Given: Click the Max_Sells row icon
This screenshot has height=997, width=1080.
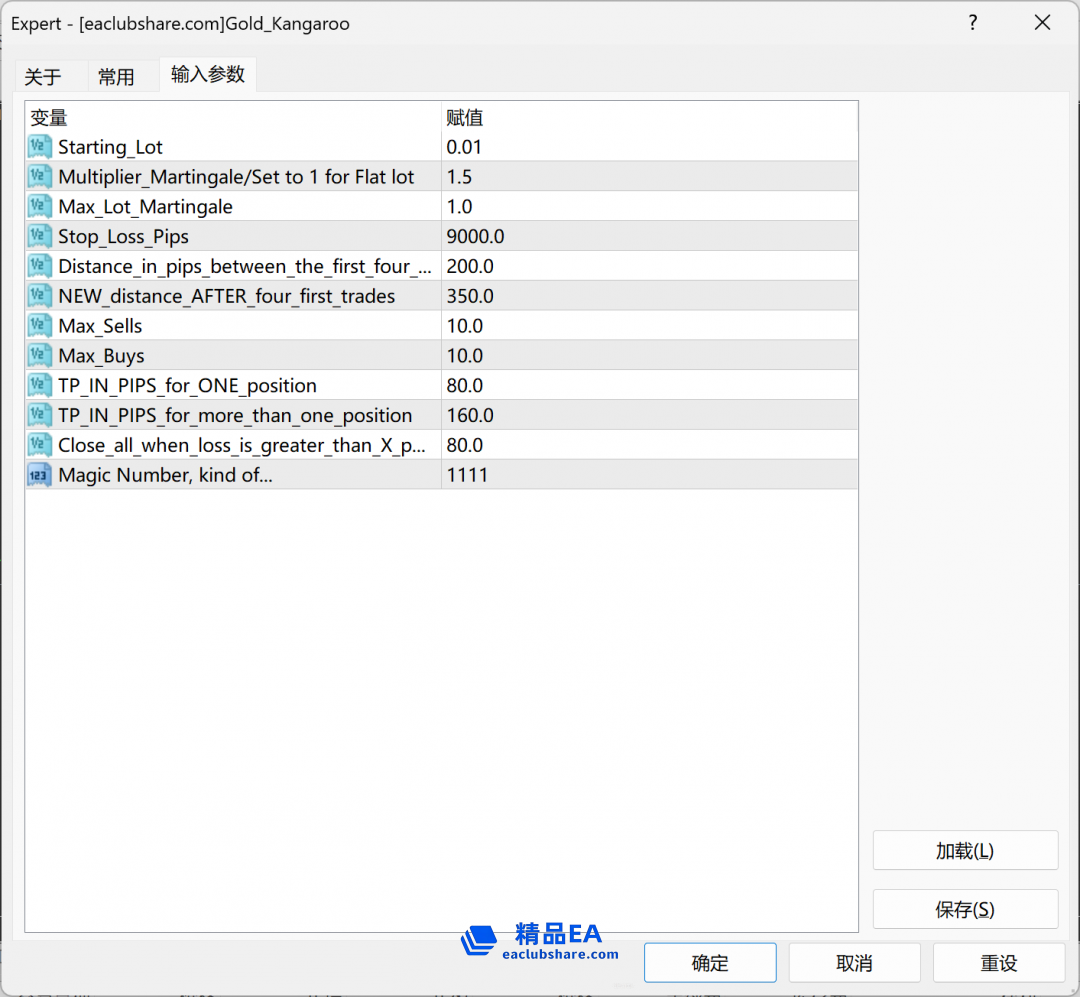Looking at the screenshot, I should pos(40,326).
